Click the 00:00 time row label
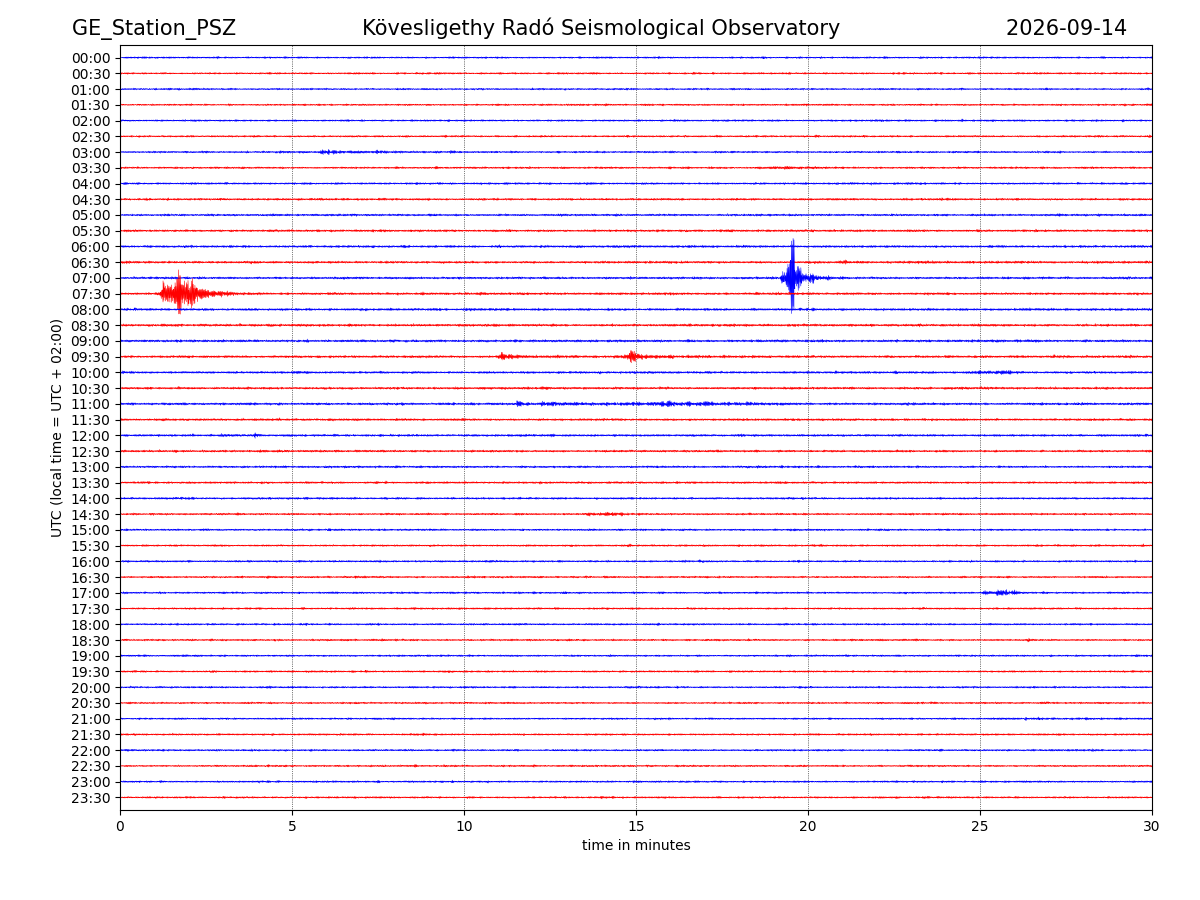The height and width of the screenshot is (900, 1200). (x=91, y=58)
